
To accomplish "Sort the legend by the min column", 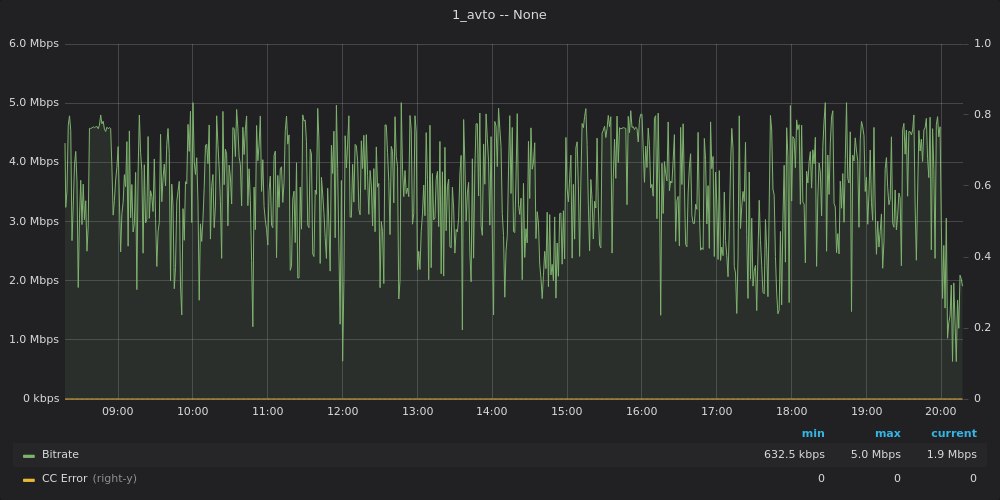I will (x=813, y=434).
